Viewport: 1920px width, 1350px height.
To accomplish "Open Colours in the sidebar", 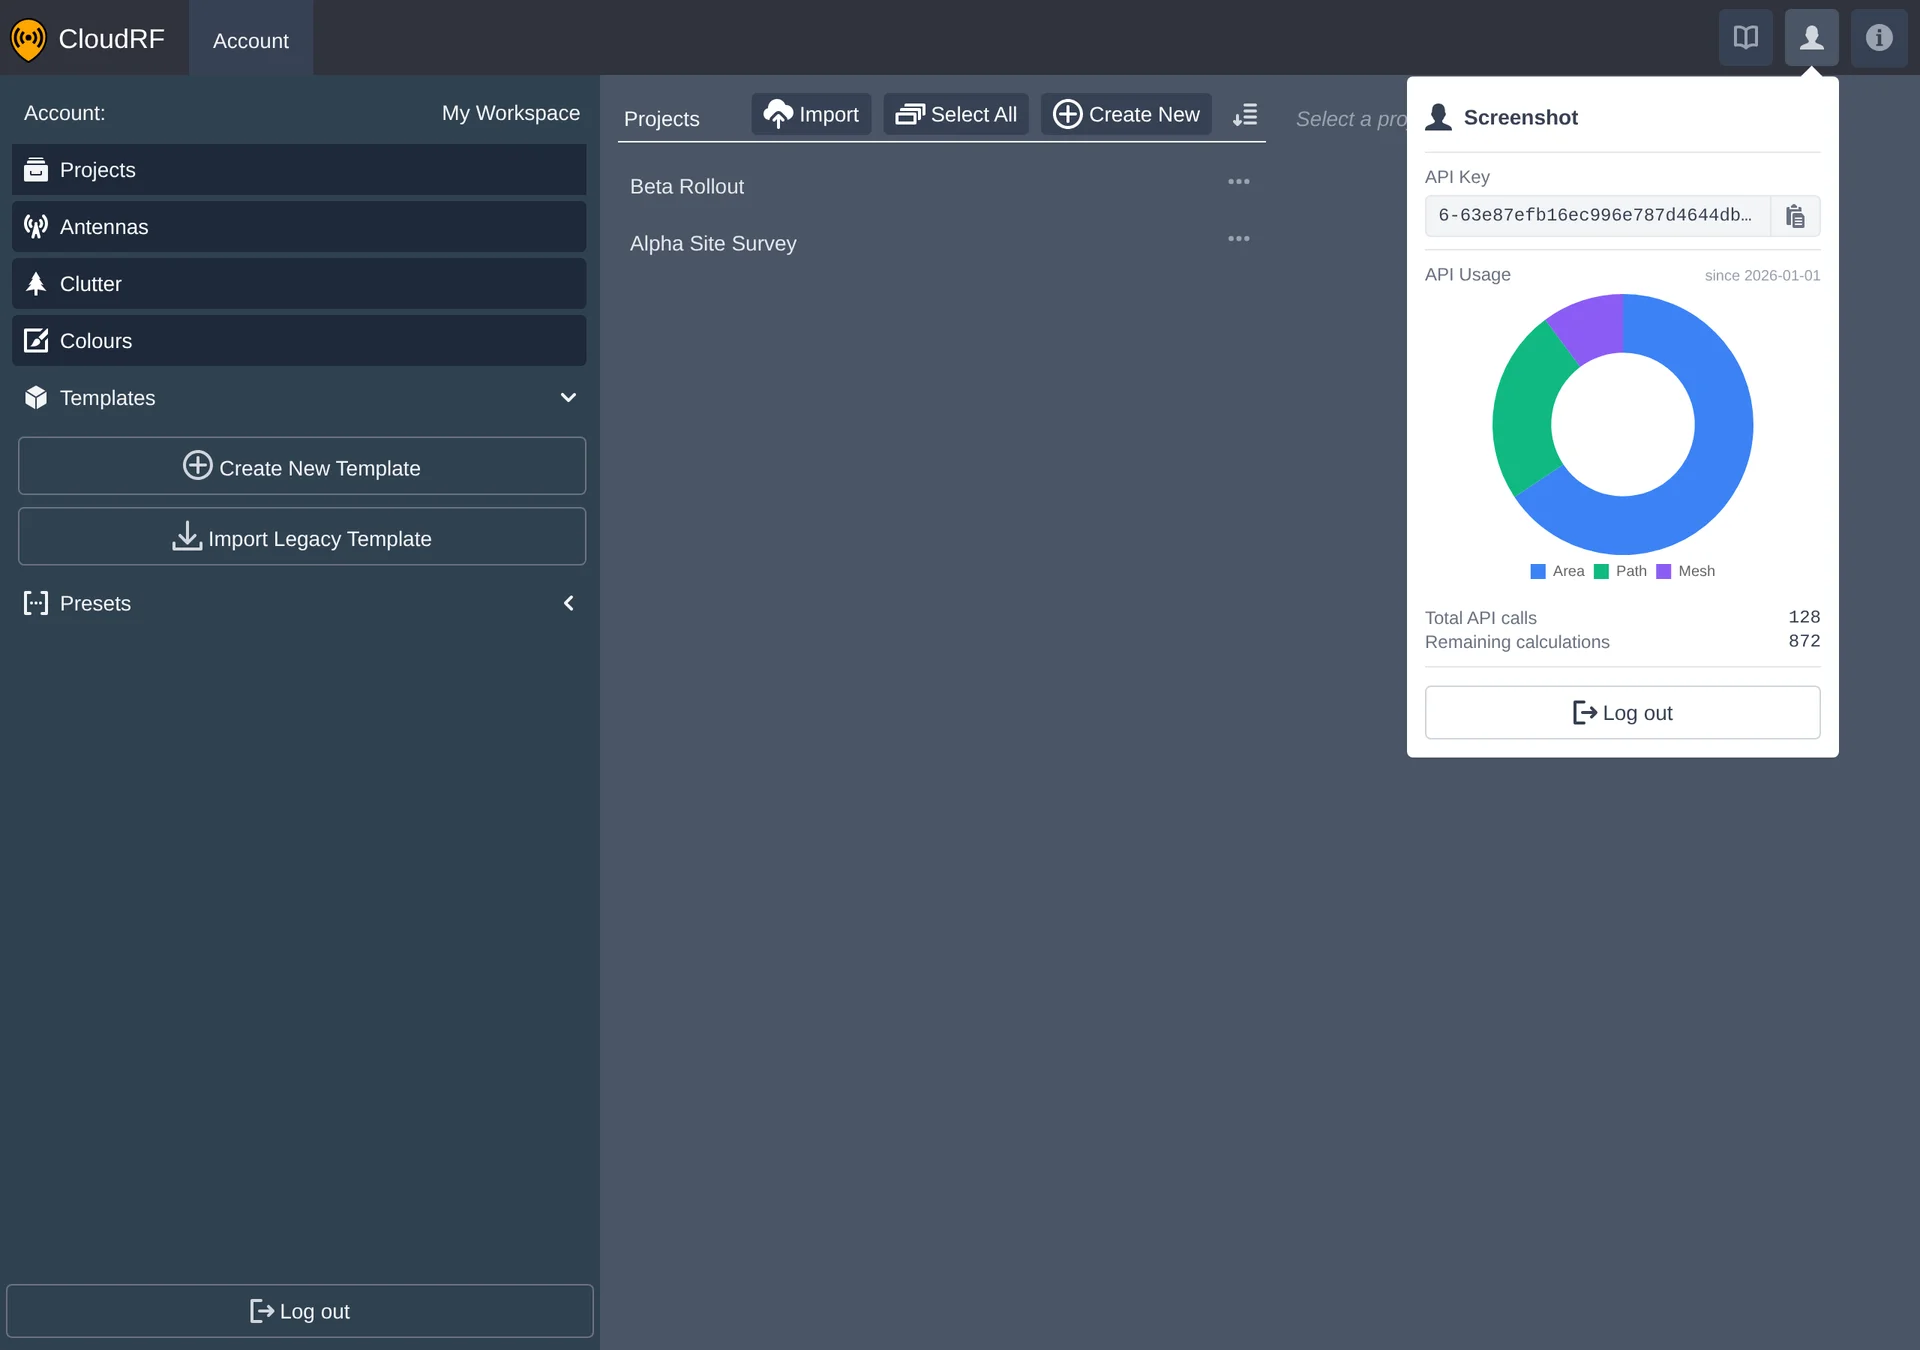I will (x=299, y=340).
